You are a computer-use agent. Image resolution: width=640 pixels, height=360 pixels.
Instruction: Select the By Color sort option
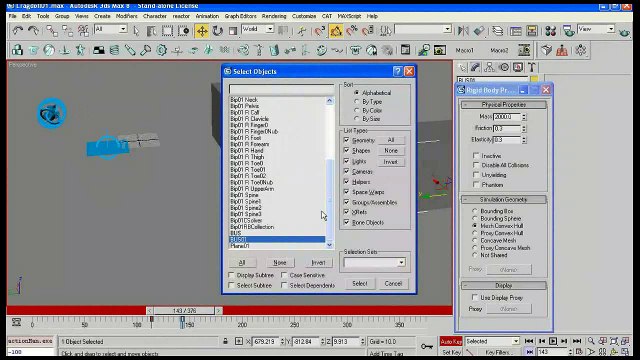(x=356, y=110)
